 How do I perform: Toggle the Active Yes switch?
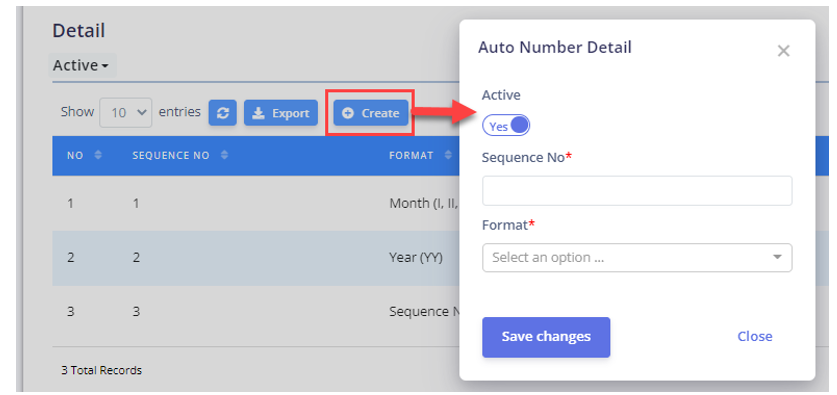(506, 126)
